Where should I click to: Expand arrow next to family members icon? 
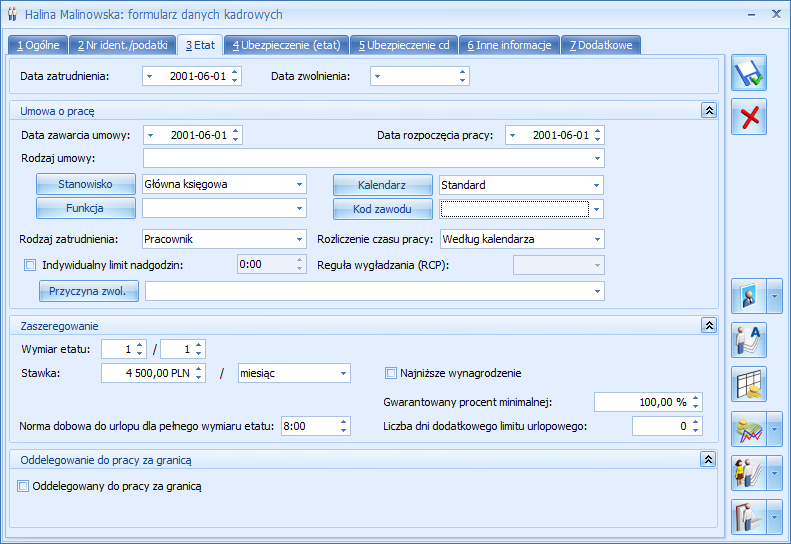(x=774, y=473)
